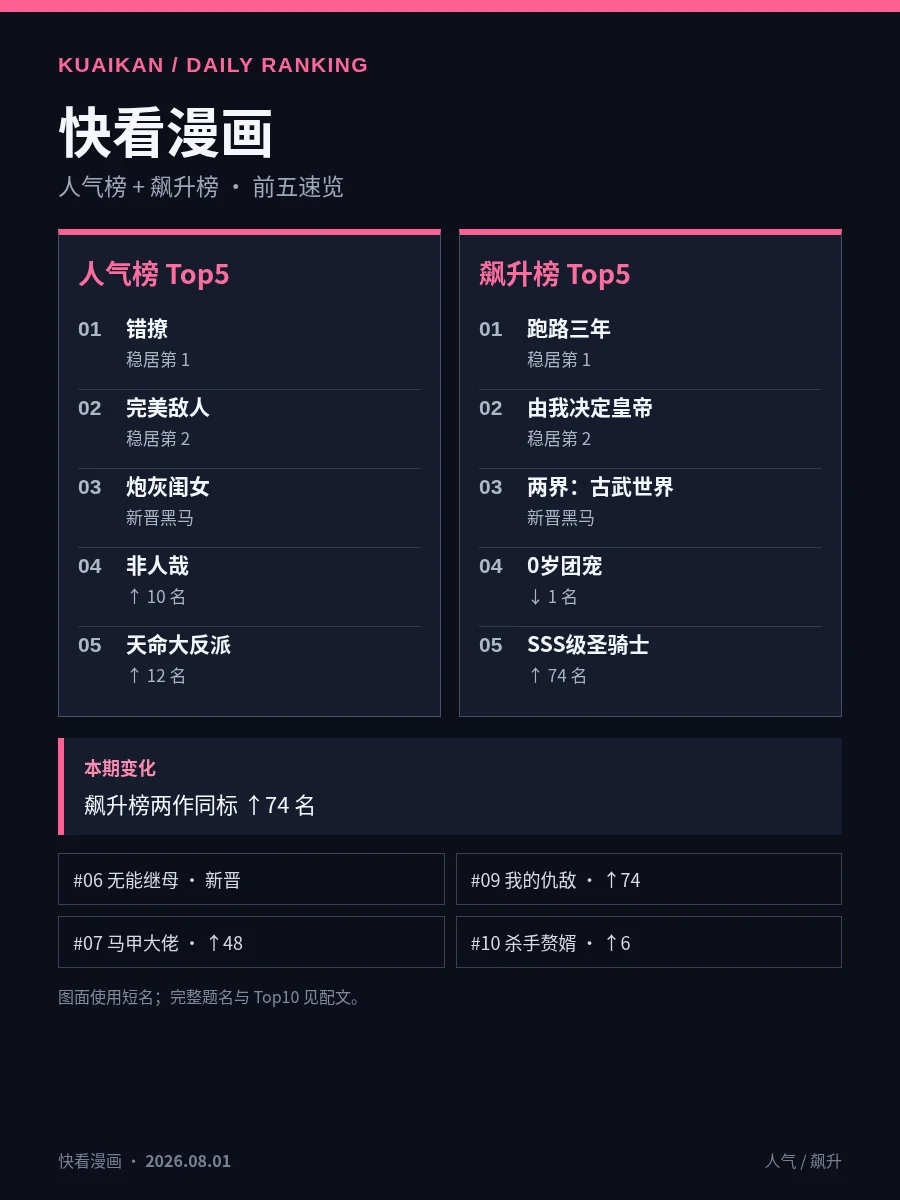Click the #09 我的仇敌 box
900x1200 pixels.
click(649, 879)
